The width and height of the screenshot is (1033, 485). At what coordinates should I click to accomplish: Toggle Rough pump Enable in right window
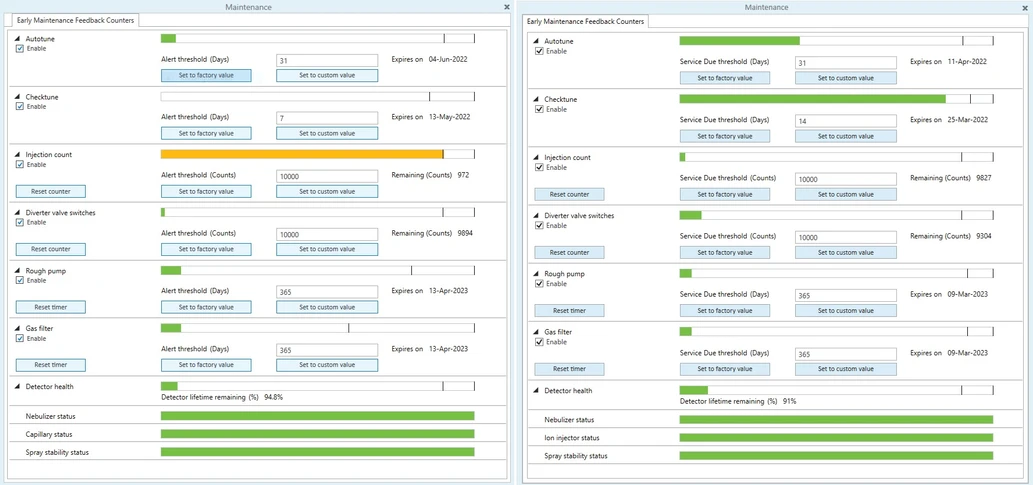(x=540, y=283)
